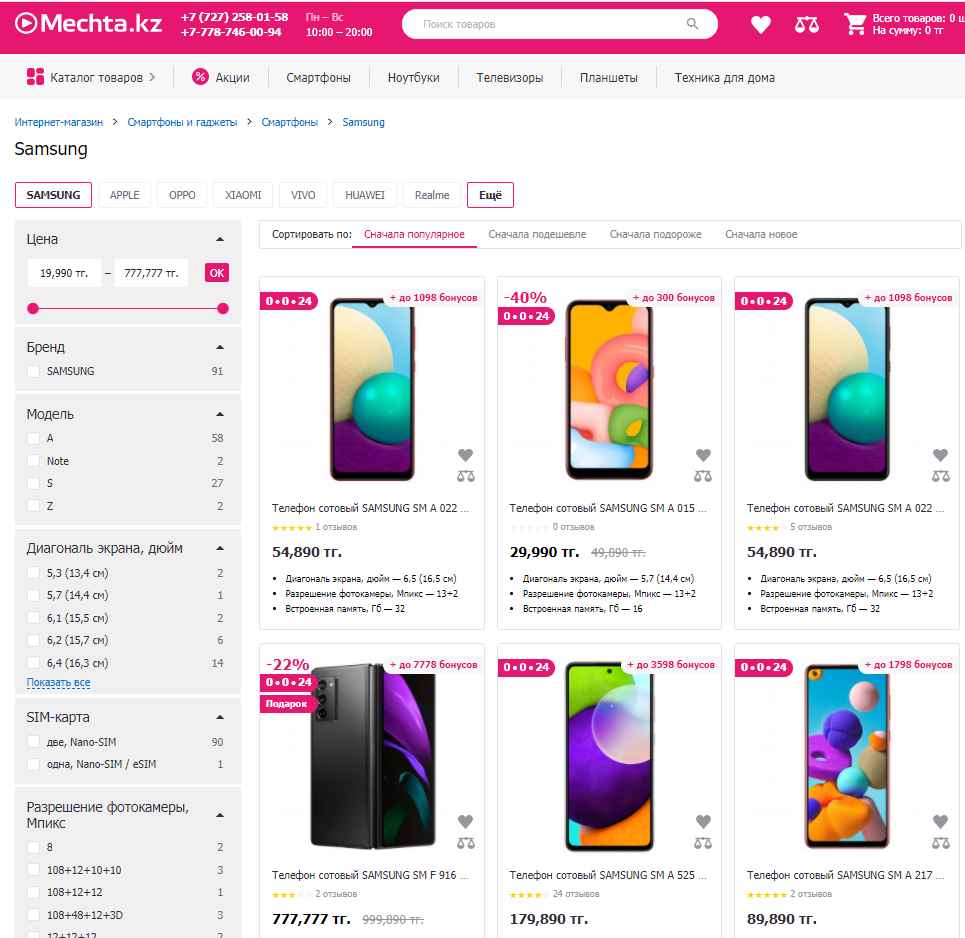Collapse the Разрешение фотокамеры filter section
The image size is (965, 938).
point(220,816)
